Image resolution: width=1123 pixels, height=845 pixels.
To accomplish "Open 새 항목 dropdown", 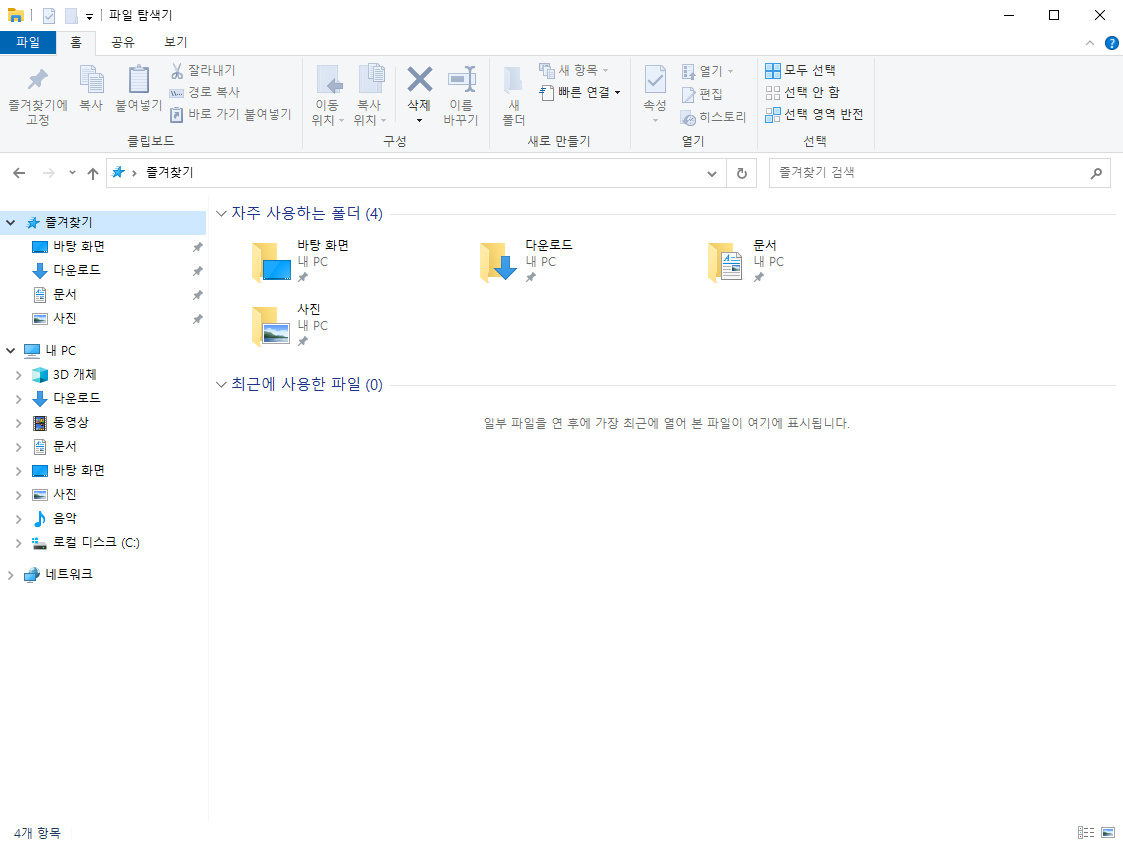I will click(x=574, y=70).
